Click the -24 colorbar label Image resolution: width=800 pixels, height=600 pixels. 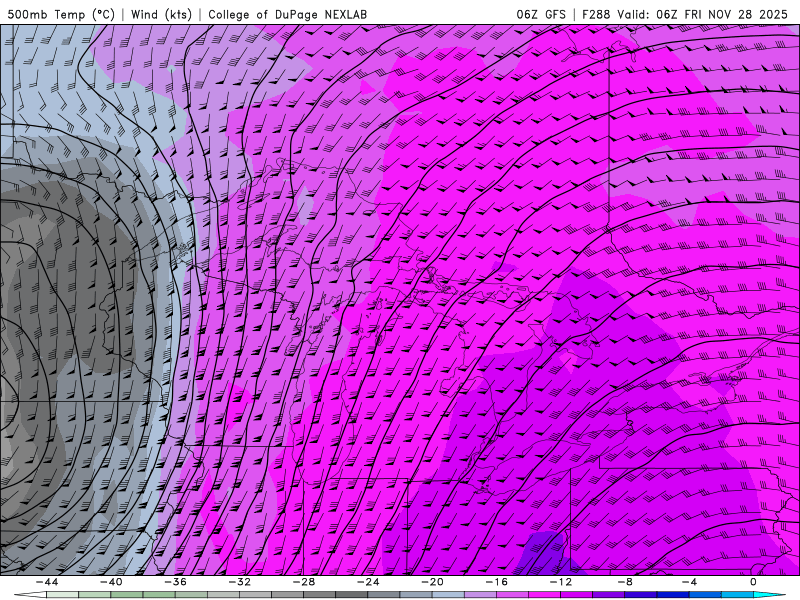[x=368, y=582]
